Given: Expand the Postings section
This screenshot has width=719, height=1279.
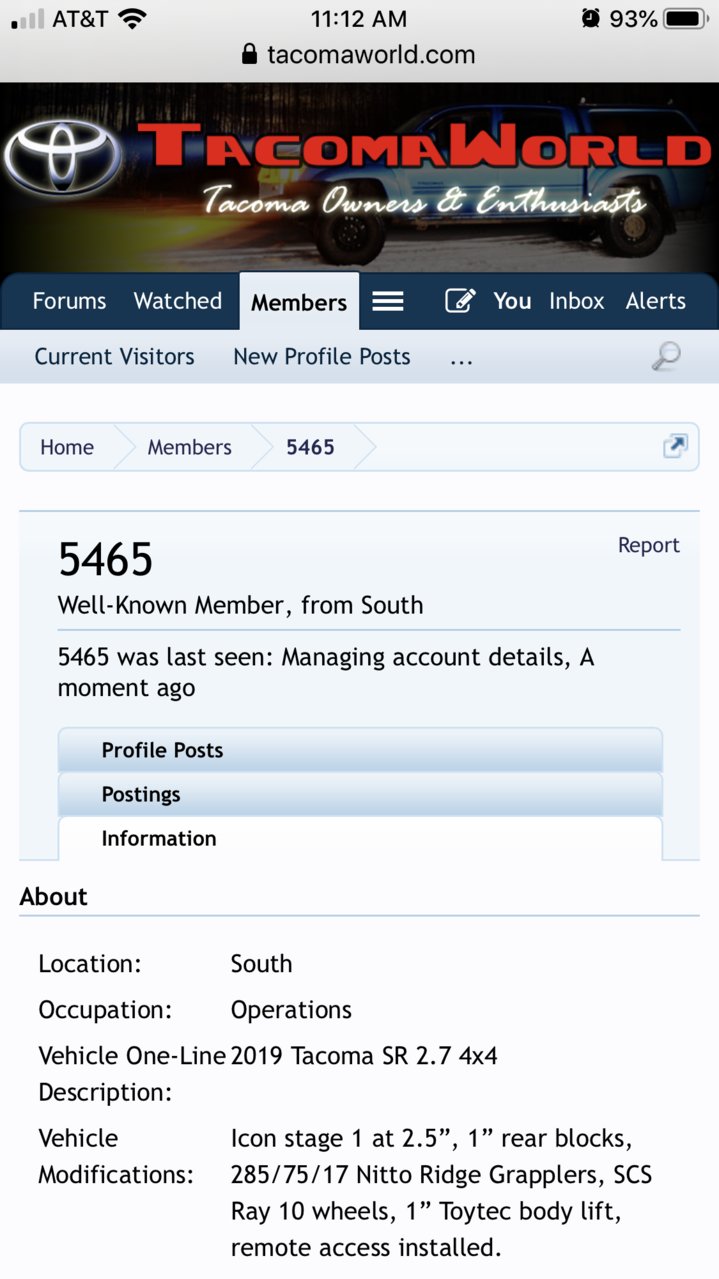Looking at the screenshot, I should pyautogui.click(x=360, y=794).
